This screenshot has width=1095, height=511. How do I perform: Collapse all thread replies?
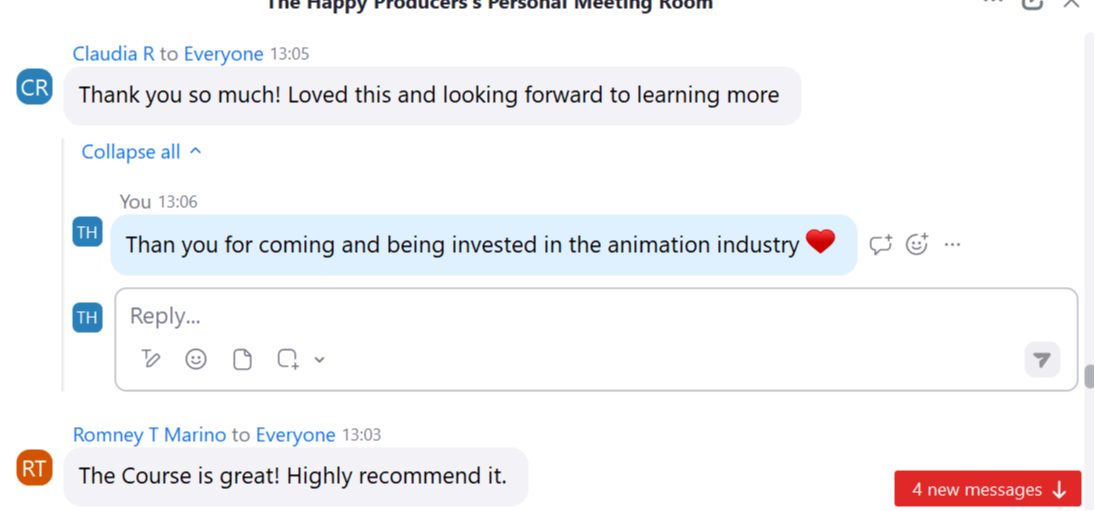pyautogui.click(x=141, y=152)
